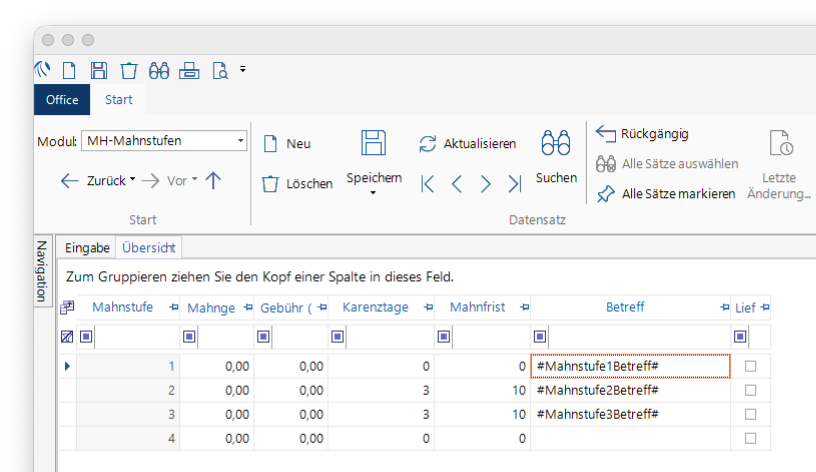
Task: Switch to the Eingabe tab
Action: click(87, 248)
